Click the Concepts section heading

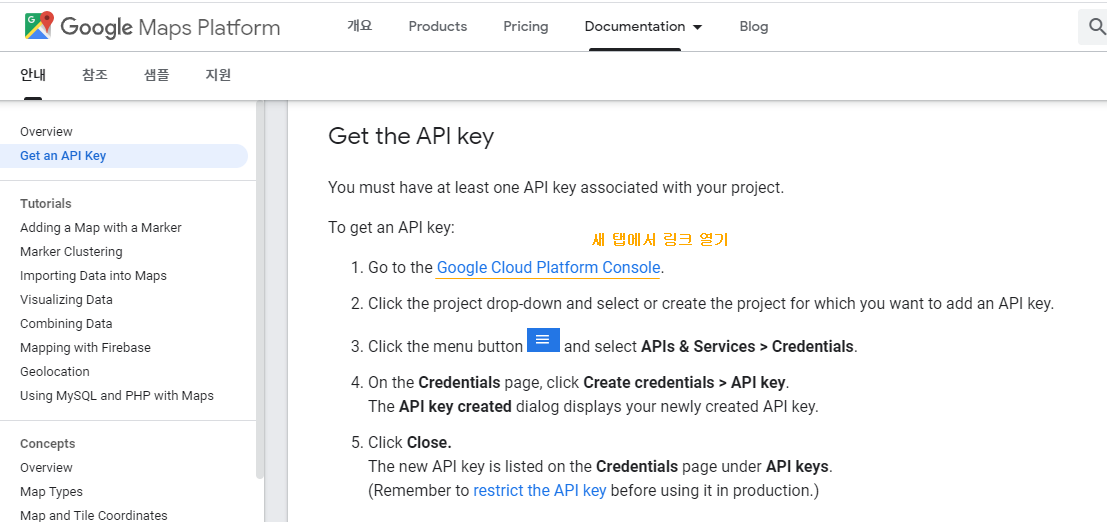tap(47, 444)
